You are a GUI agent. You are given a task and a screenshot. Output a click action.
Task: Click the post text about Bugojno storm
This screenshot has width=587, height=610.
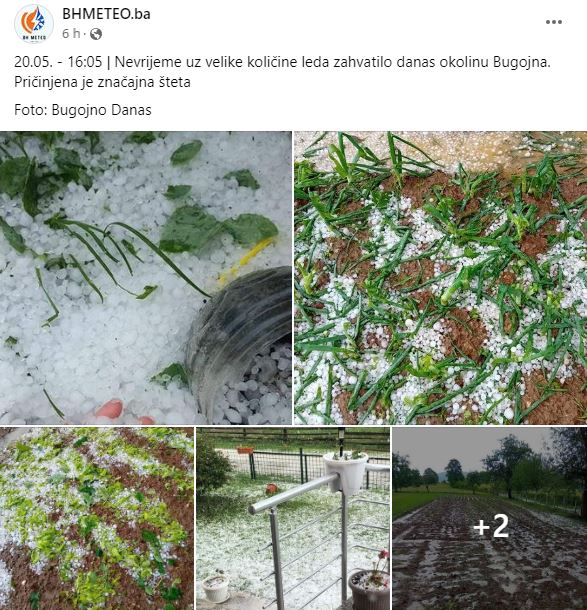click(283, 72)
